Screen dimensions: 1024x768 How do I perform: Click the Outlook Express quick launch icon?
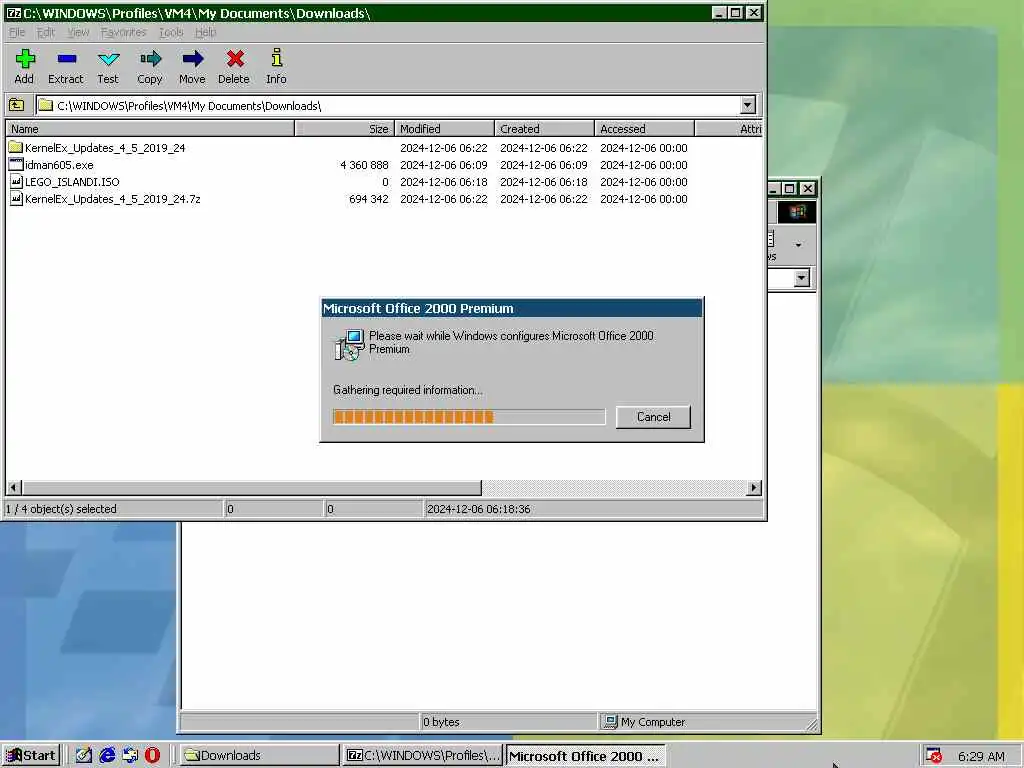[x=130, y=755]
